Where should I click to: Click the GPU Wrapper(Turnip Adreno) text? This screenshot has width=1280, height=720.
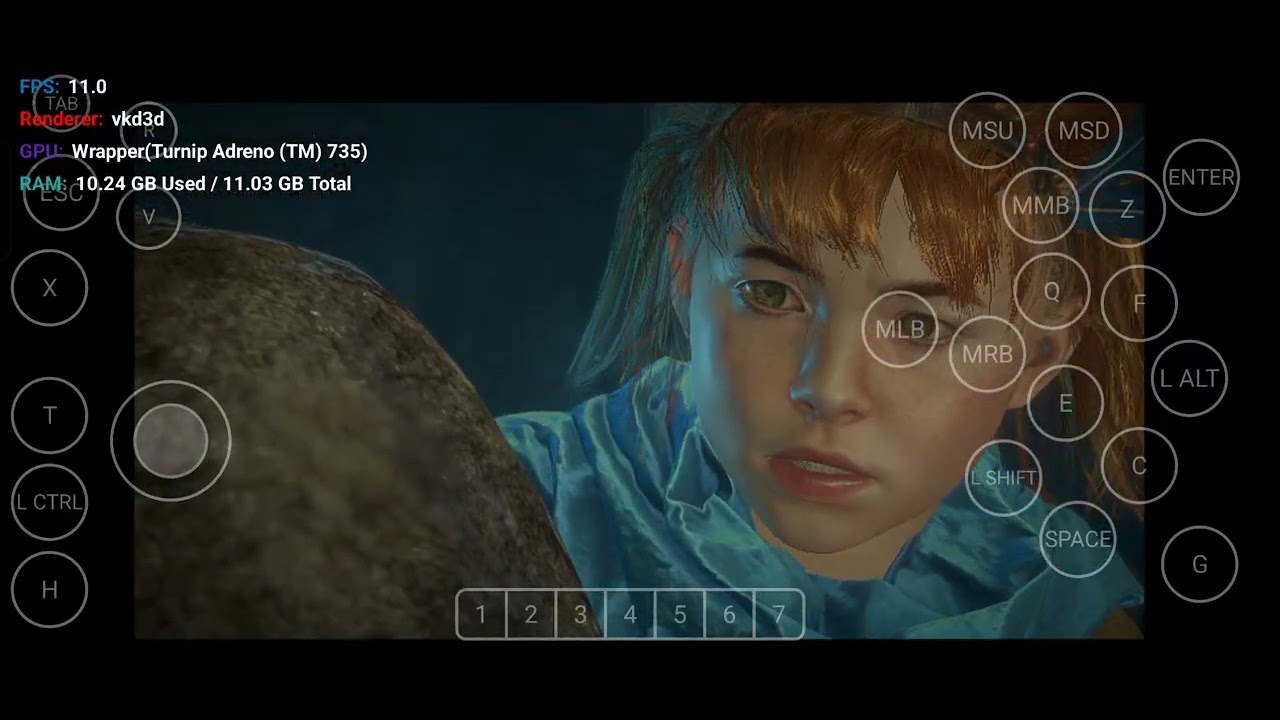click(x=193, y=152)
